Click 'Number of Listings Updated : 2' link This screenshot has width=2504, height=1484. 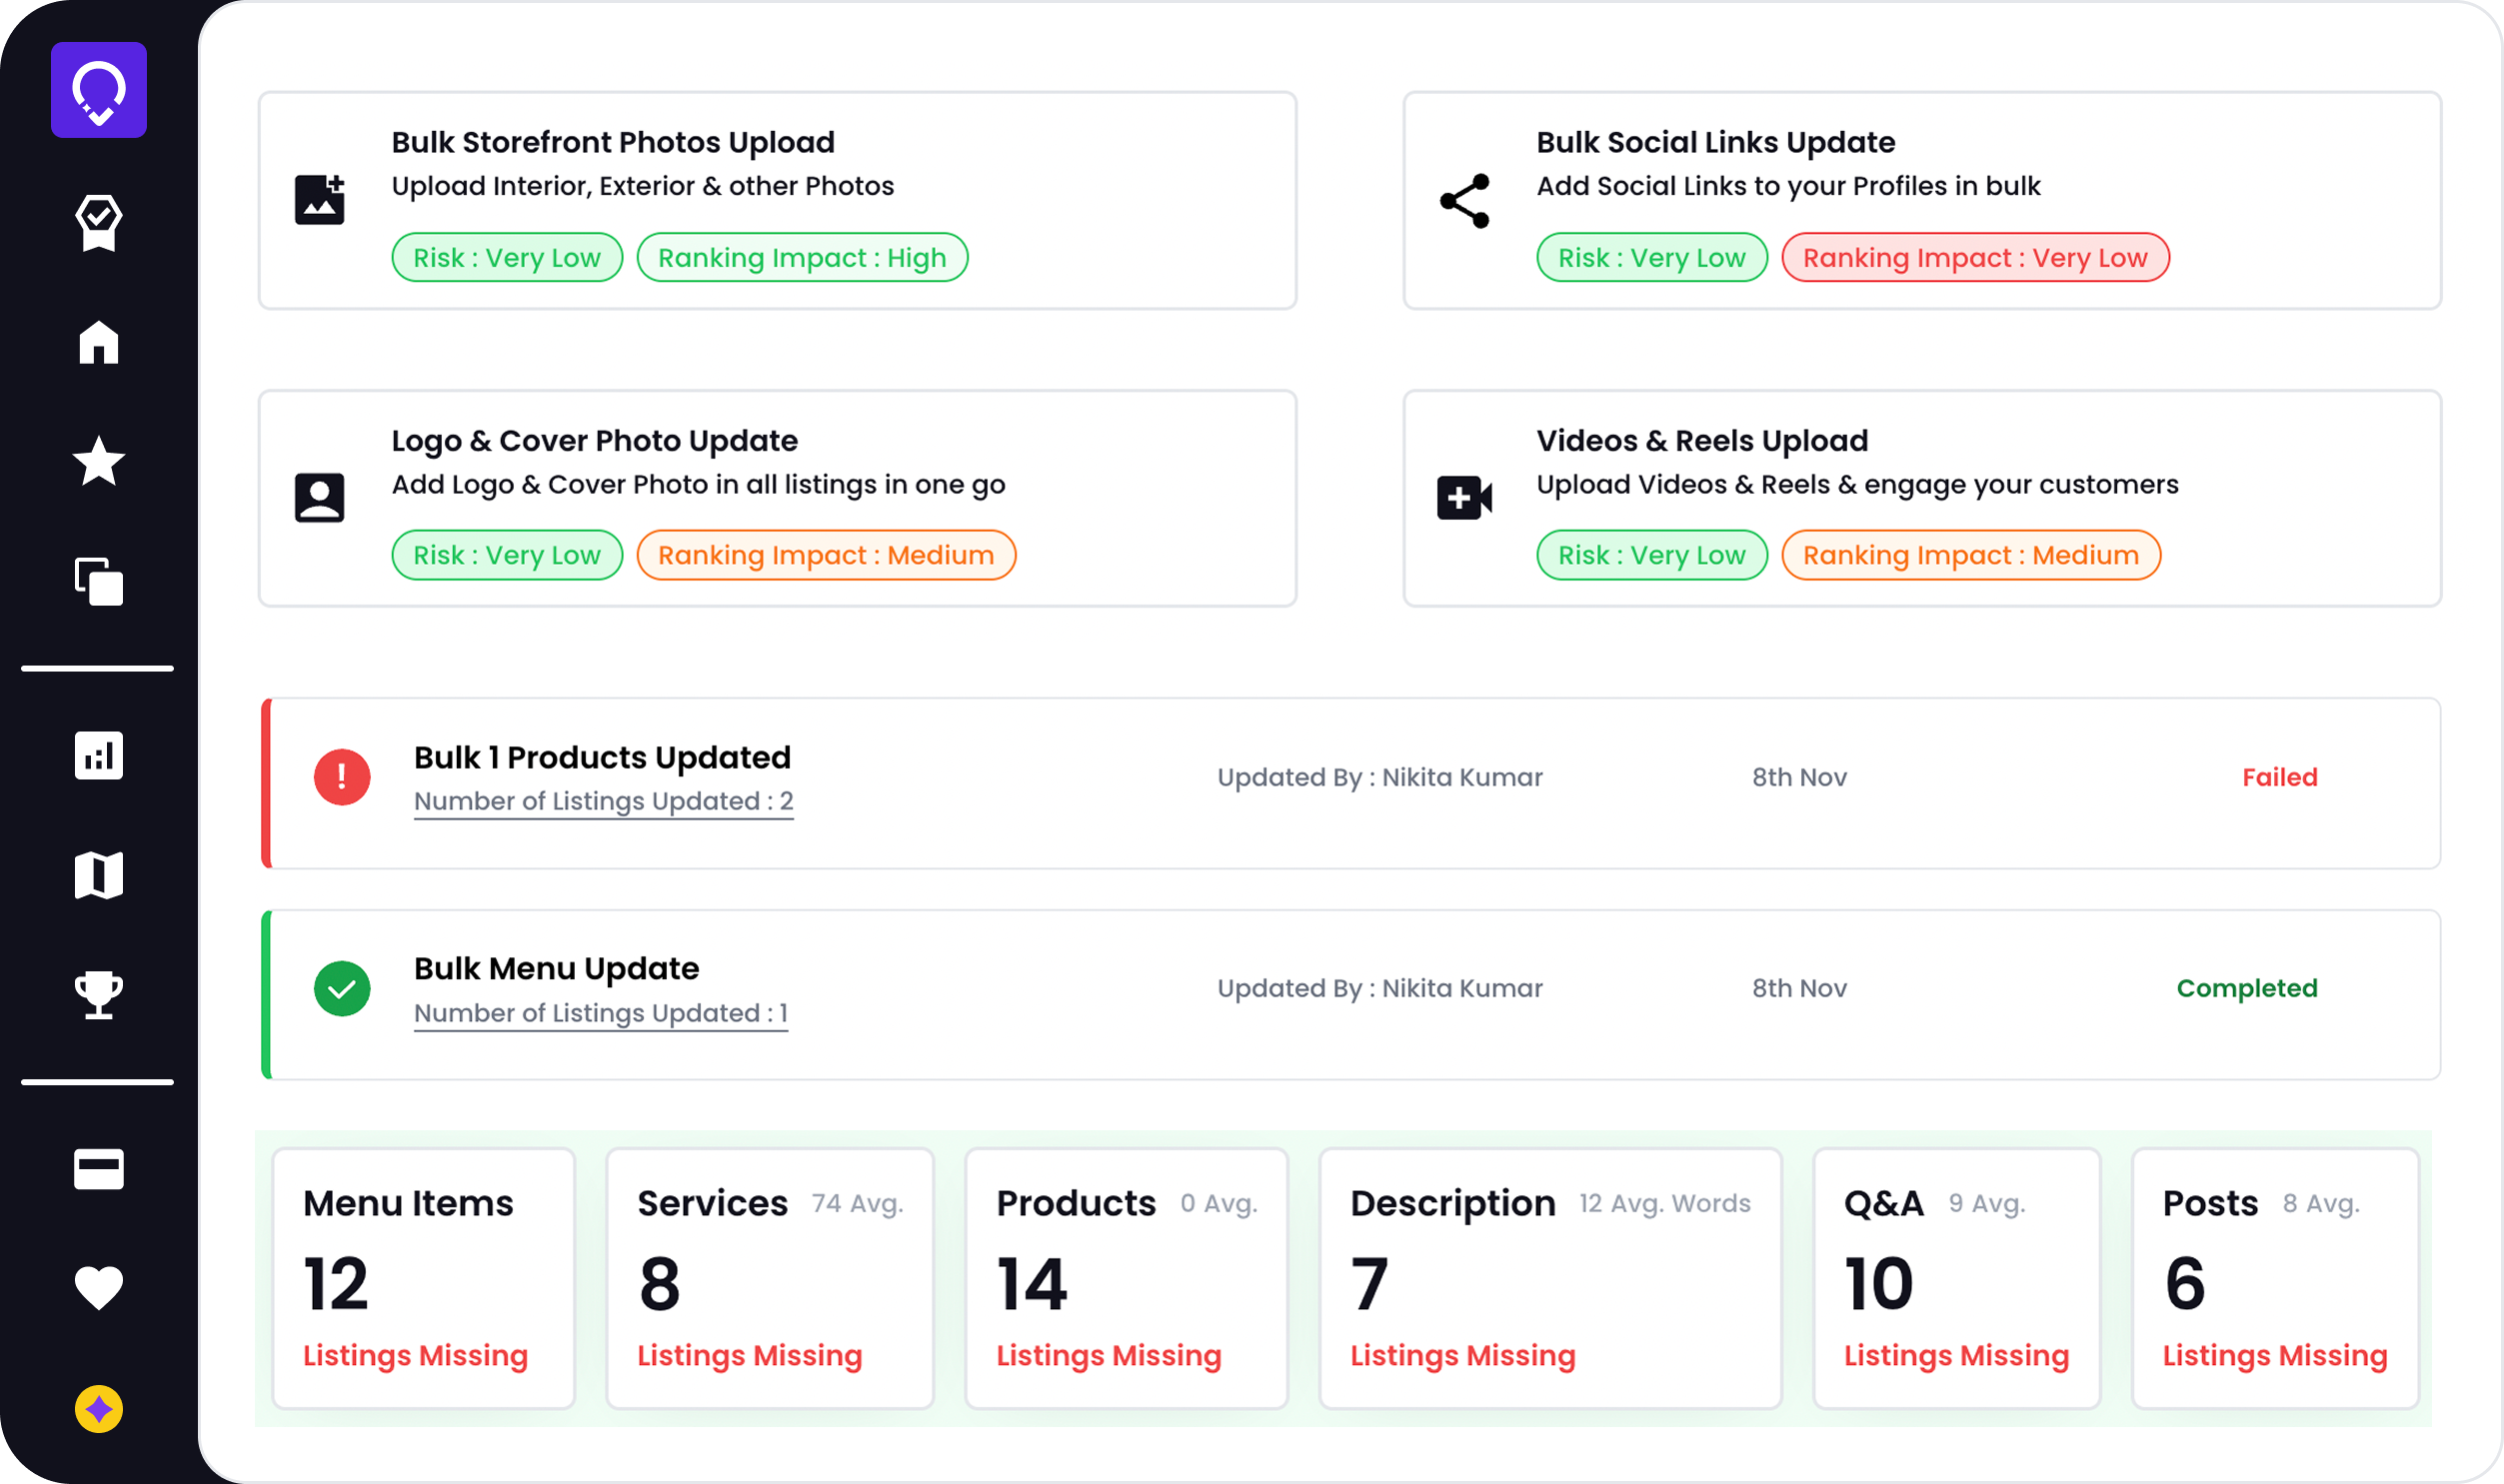pos(603,802)
